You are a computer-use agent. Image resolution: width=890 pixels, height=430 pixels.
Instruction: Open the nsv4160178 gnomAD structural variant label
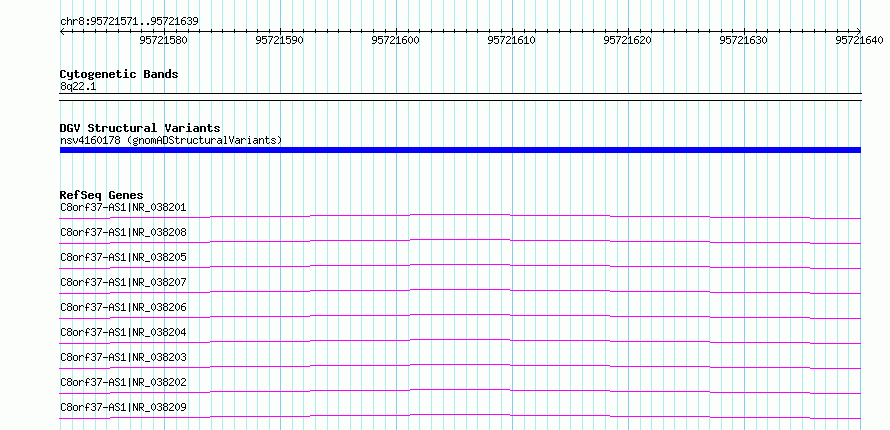(171, 140)
